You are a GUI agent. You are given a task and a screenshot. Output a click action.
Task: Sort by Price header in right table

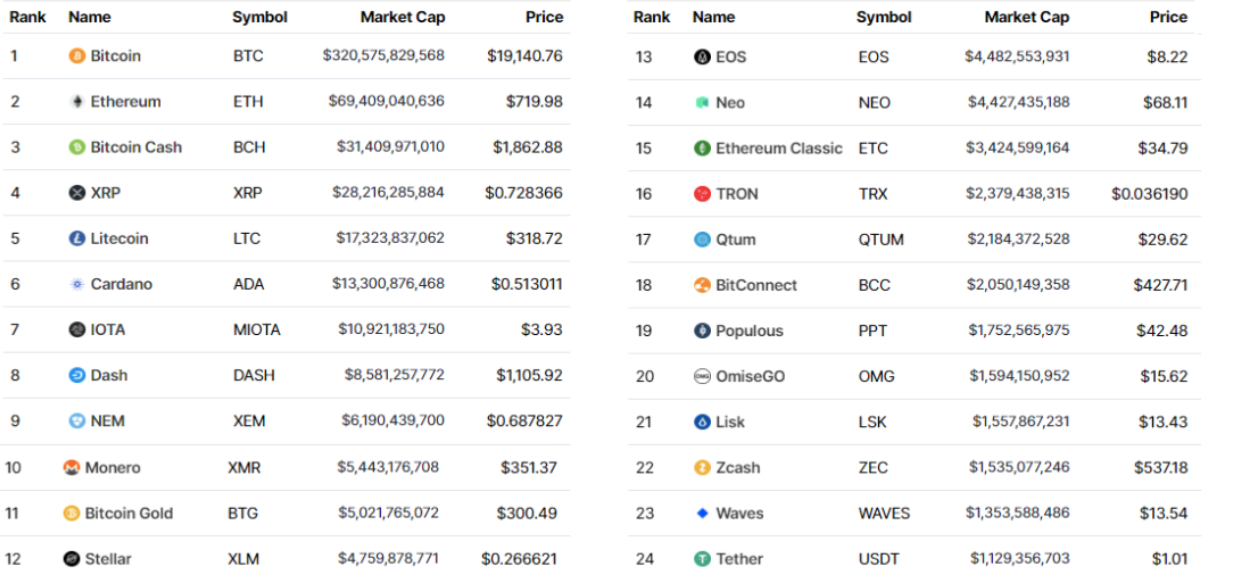[x=1169, y=17]
